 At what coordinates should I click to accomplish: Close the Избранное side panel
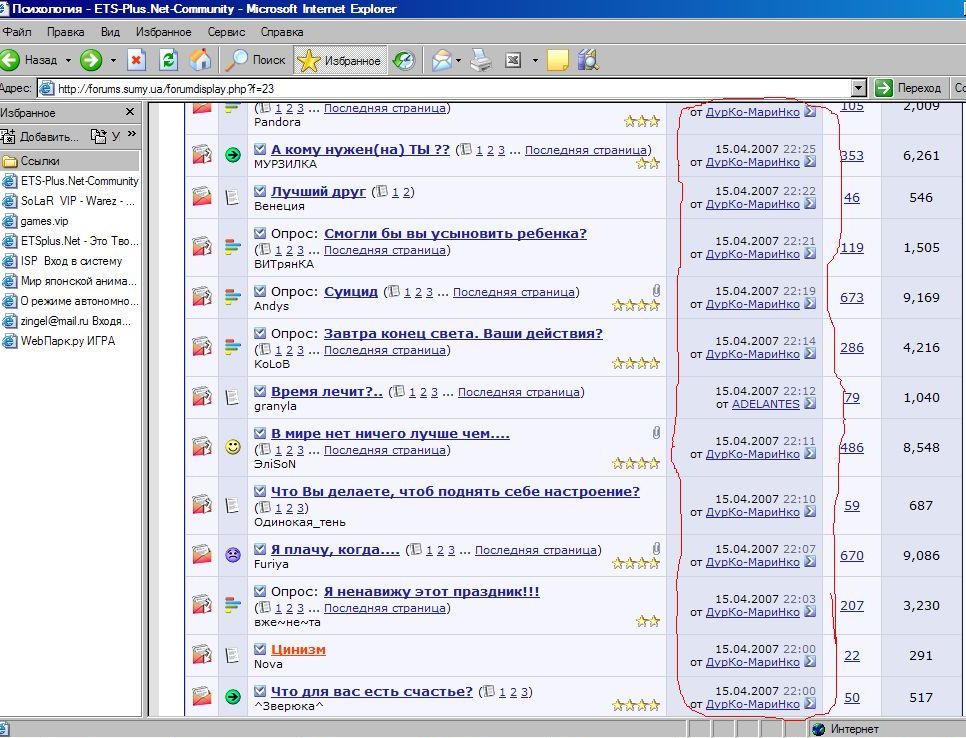[x=130, y=112]
